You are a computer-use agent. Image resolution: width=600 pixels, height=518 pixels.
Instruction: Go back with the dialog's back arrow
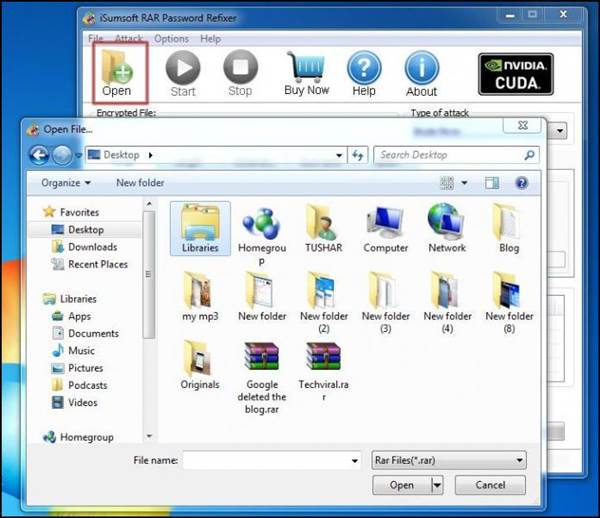[39, 155]
